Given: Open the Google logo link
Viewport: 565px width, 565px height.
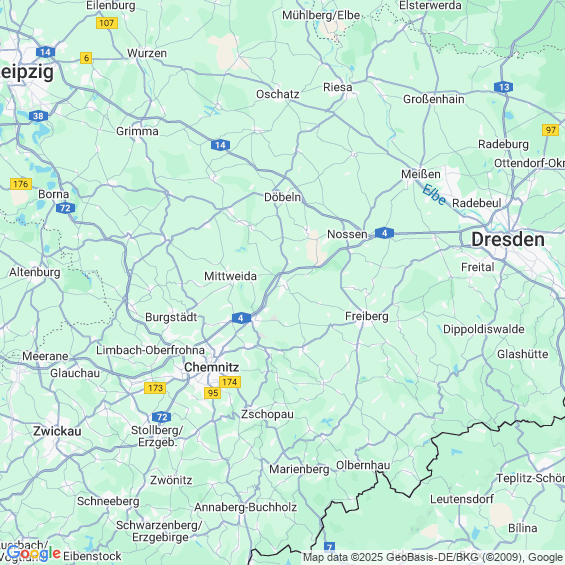Looking at the screenshot, I should [33, 554].
